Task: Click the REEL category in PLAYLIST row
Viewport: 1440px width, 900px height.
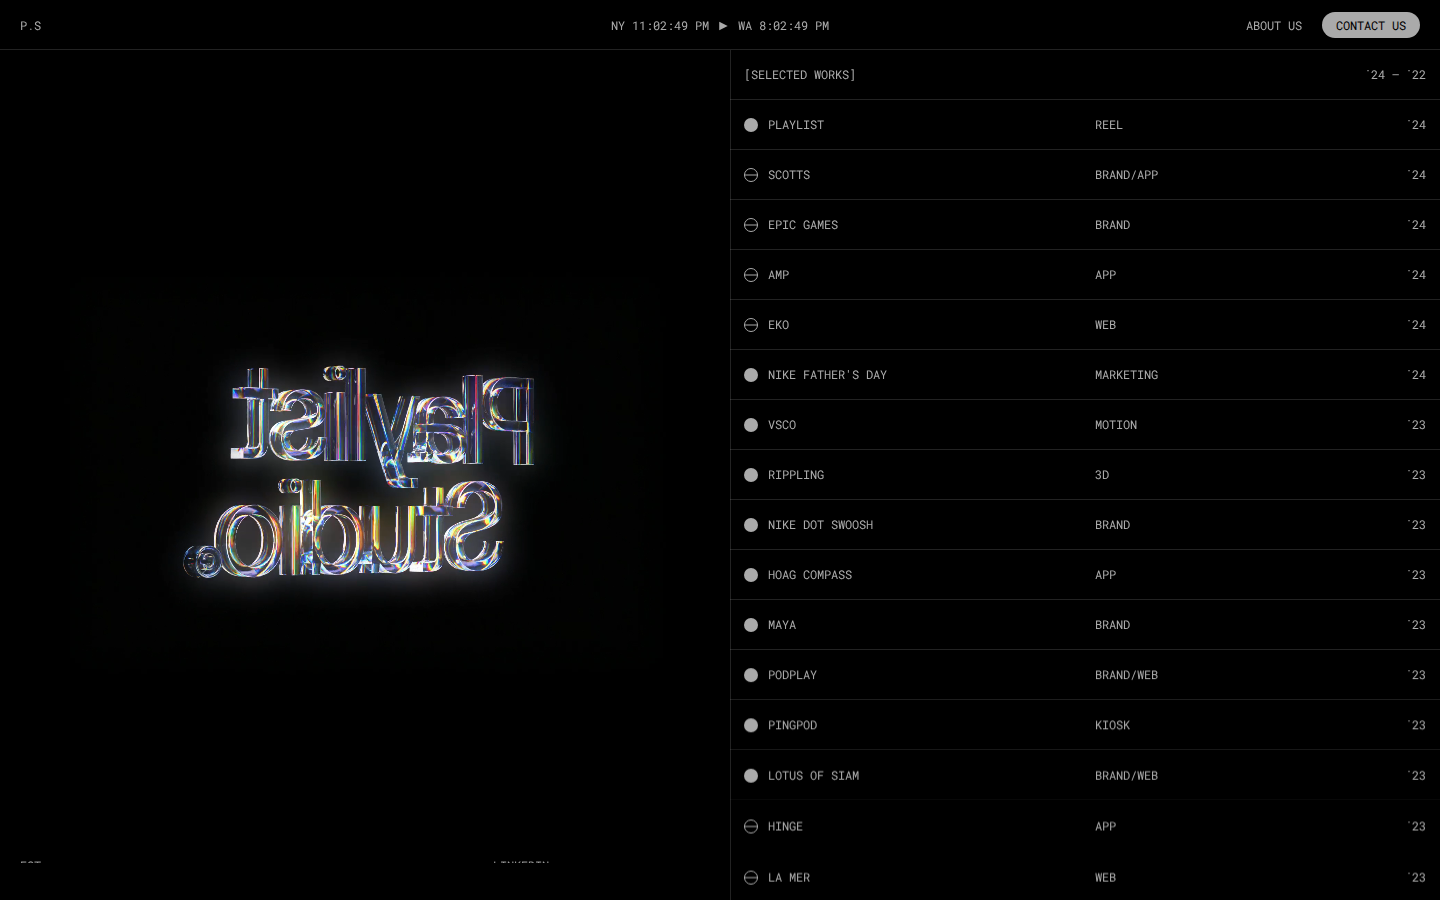Action: pos(1109,125)
